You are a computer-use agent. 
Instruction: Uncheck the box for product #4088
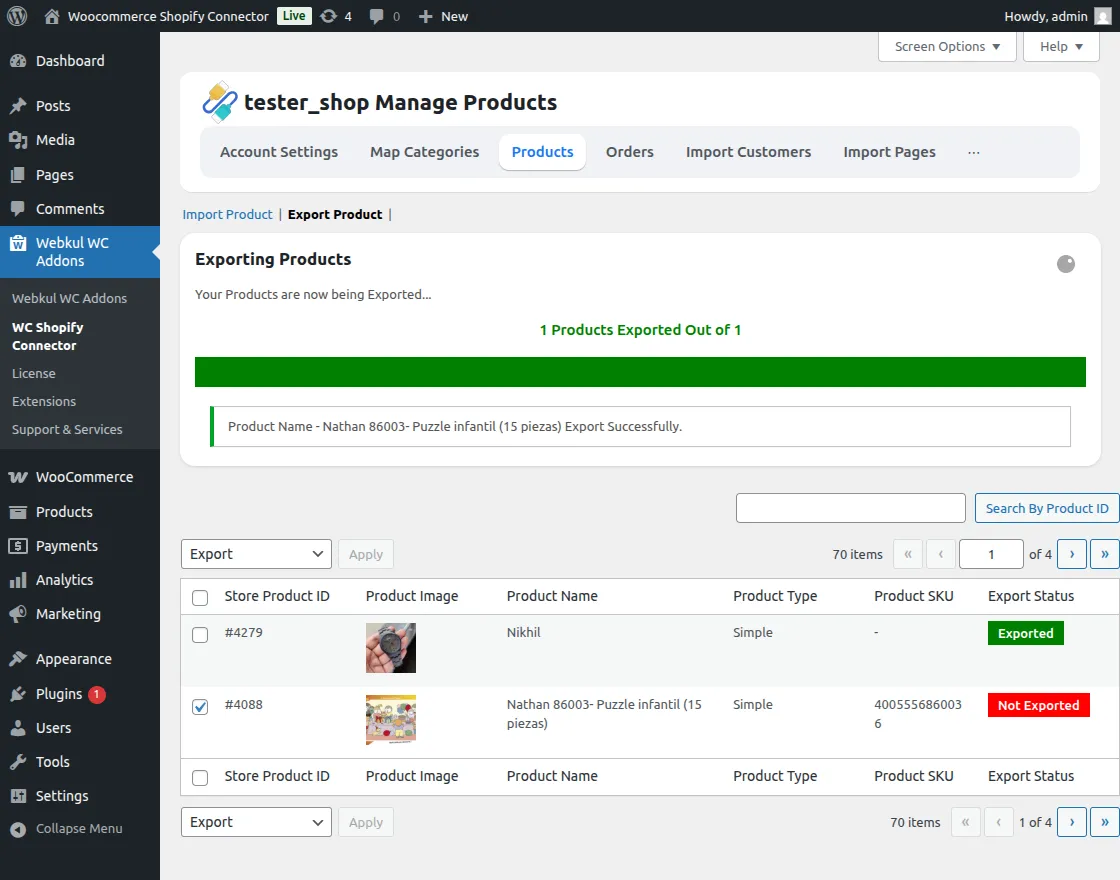tap(200, 707)
